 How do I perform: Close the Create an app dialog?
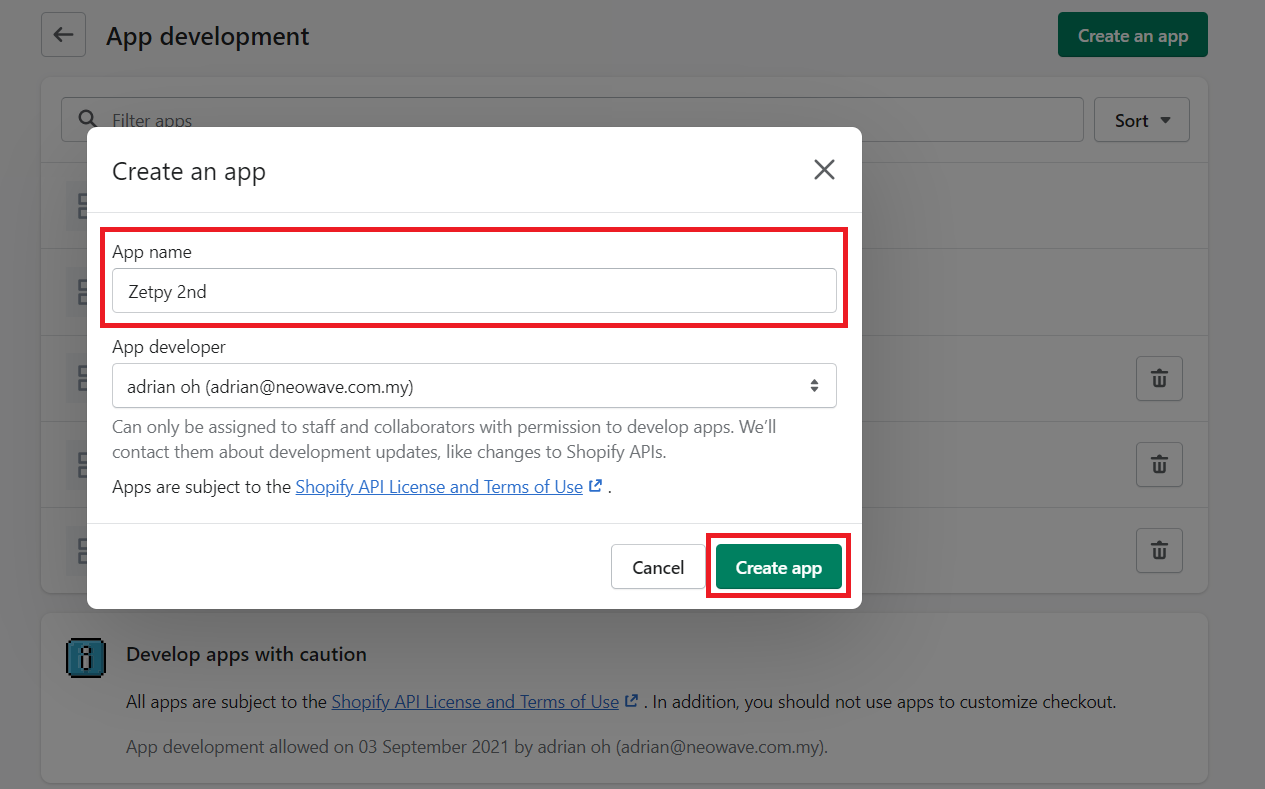click(824, 170)
